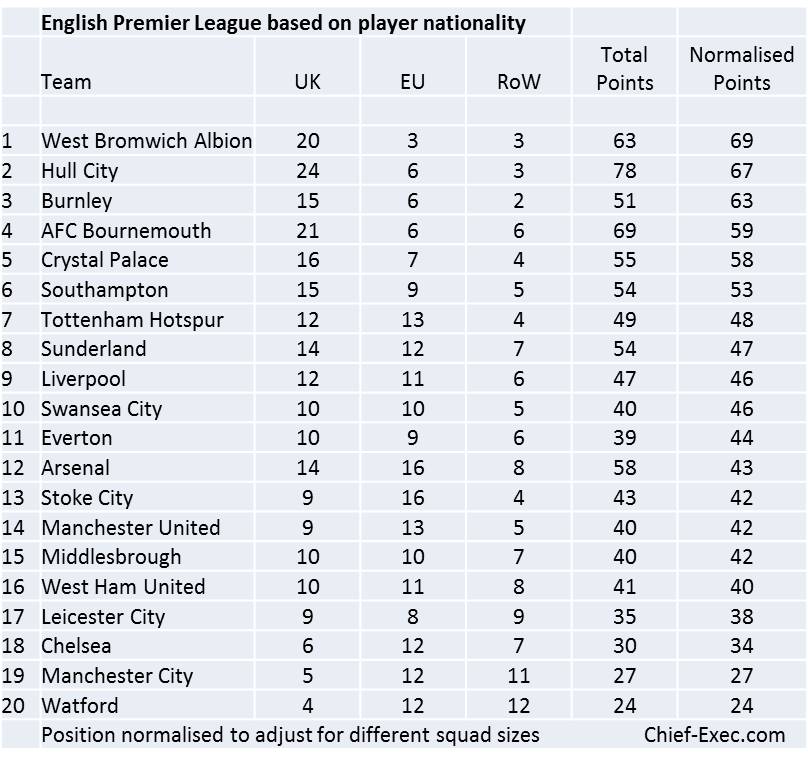Select the Leicester City team cell
Image resolution: width=808 pixels, height=763 pixels.
103,617
